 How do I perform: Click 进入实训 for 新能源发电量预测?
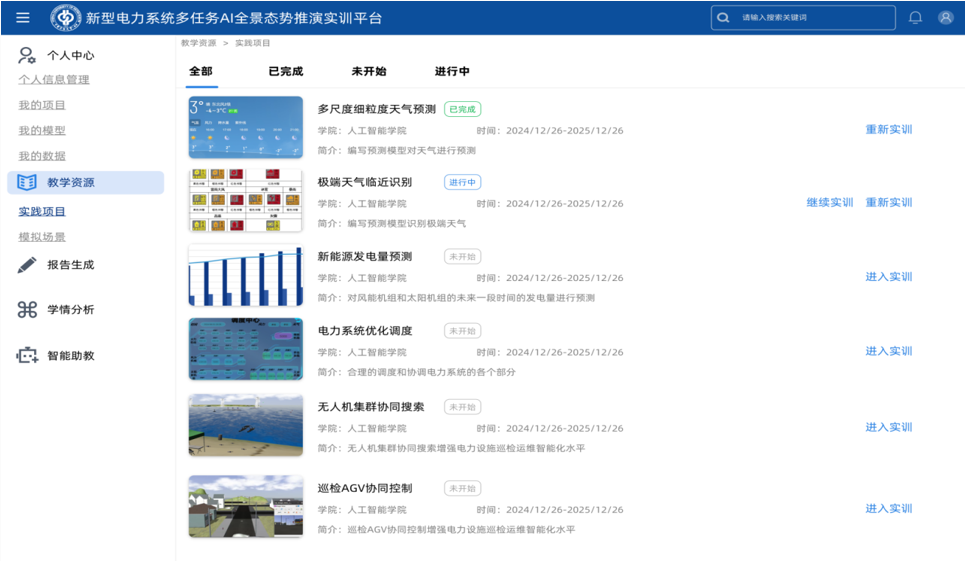click(x=888, y=277)
